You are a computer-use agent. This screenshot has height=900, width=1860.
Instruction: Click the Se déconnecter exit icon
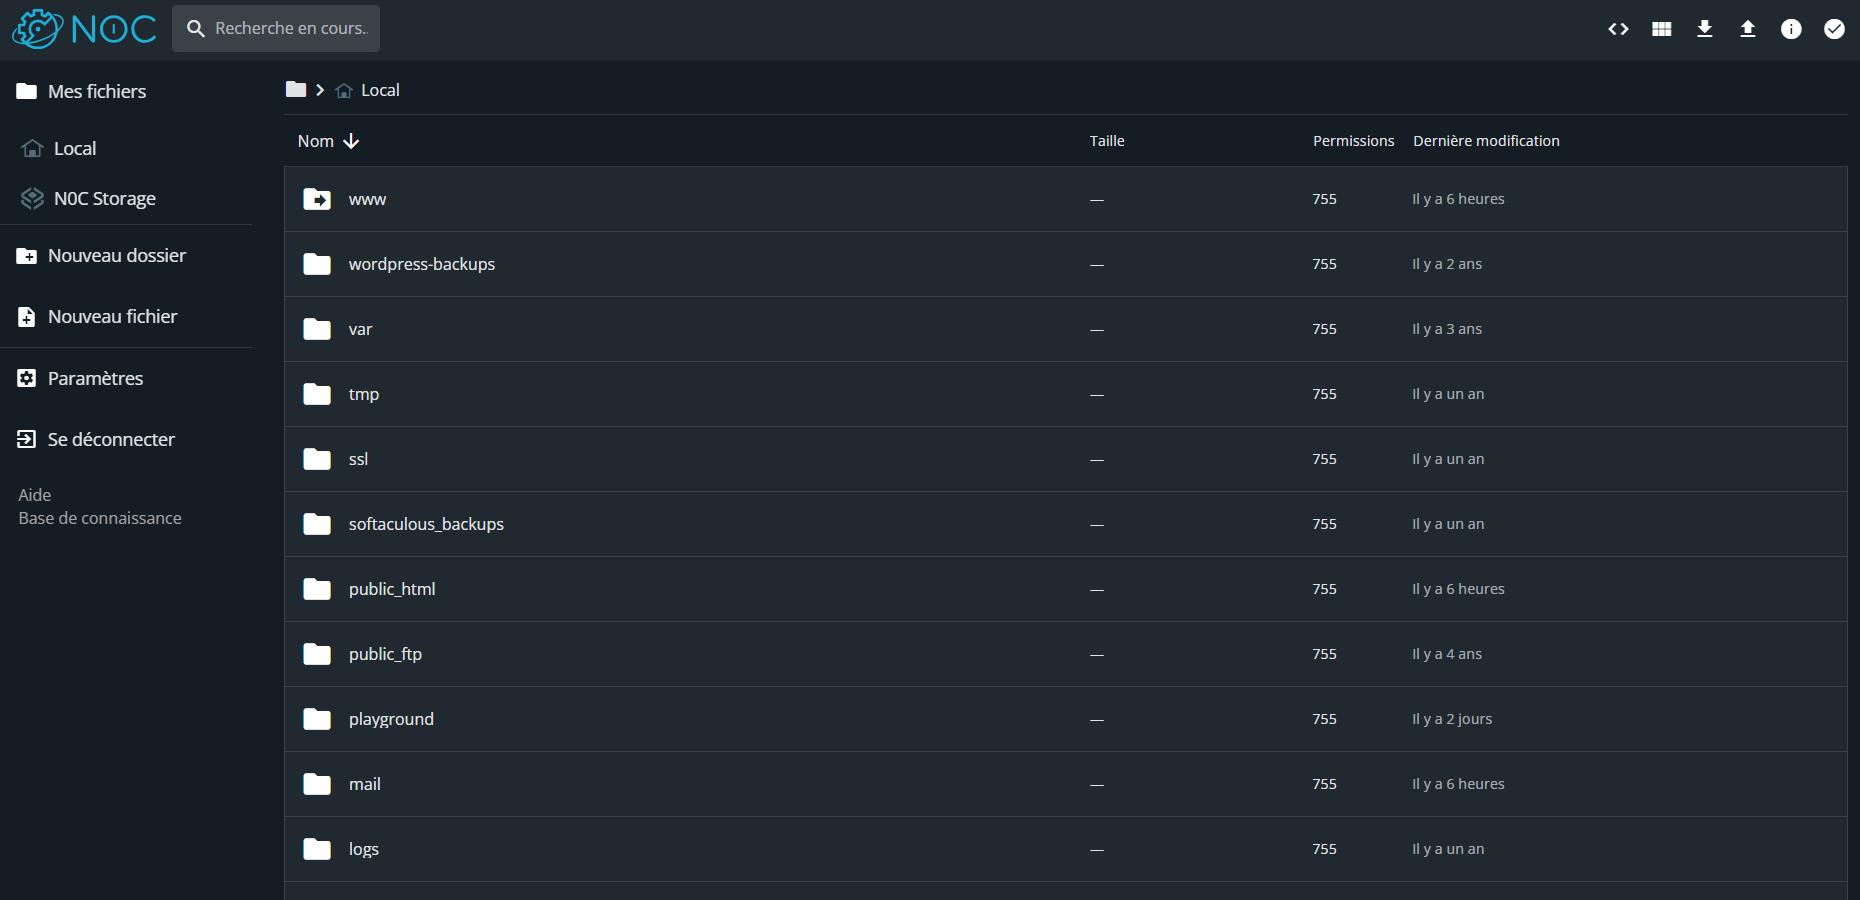(27, 439)
